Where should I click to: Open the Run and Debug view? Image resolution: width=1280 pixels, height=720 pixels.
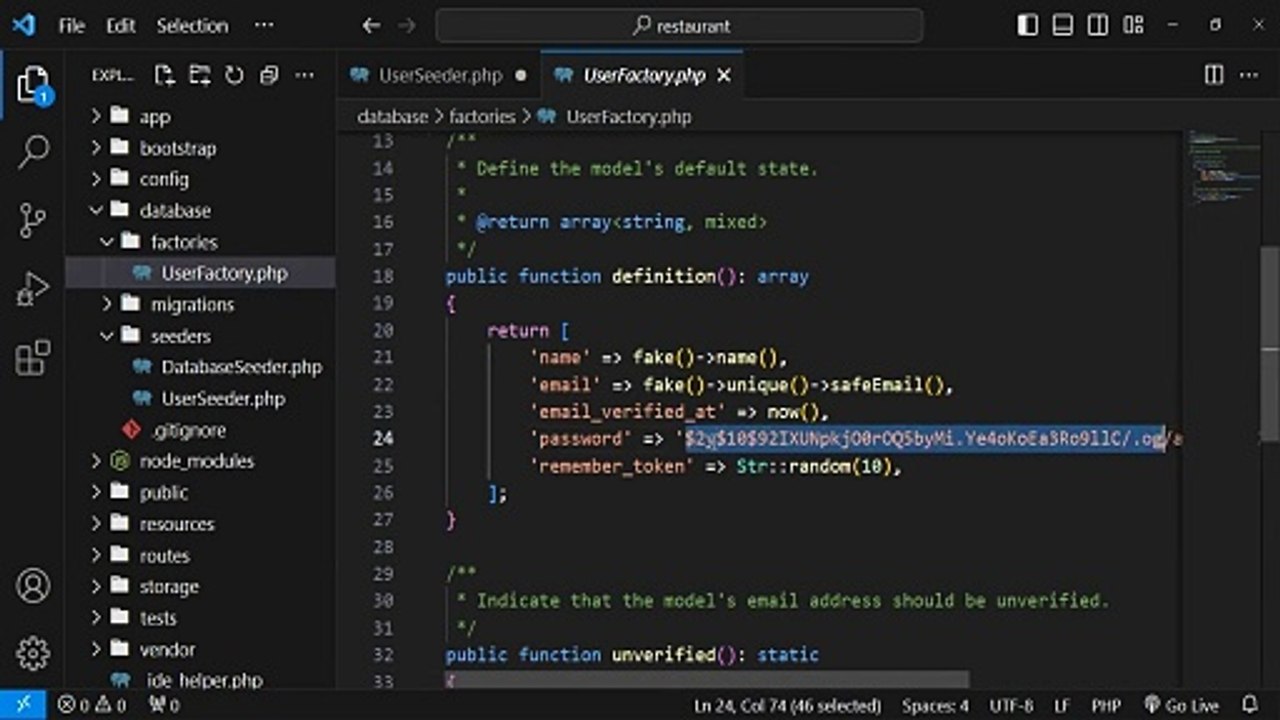click(x=32, y=289)
